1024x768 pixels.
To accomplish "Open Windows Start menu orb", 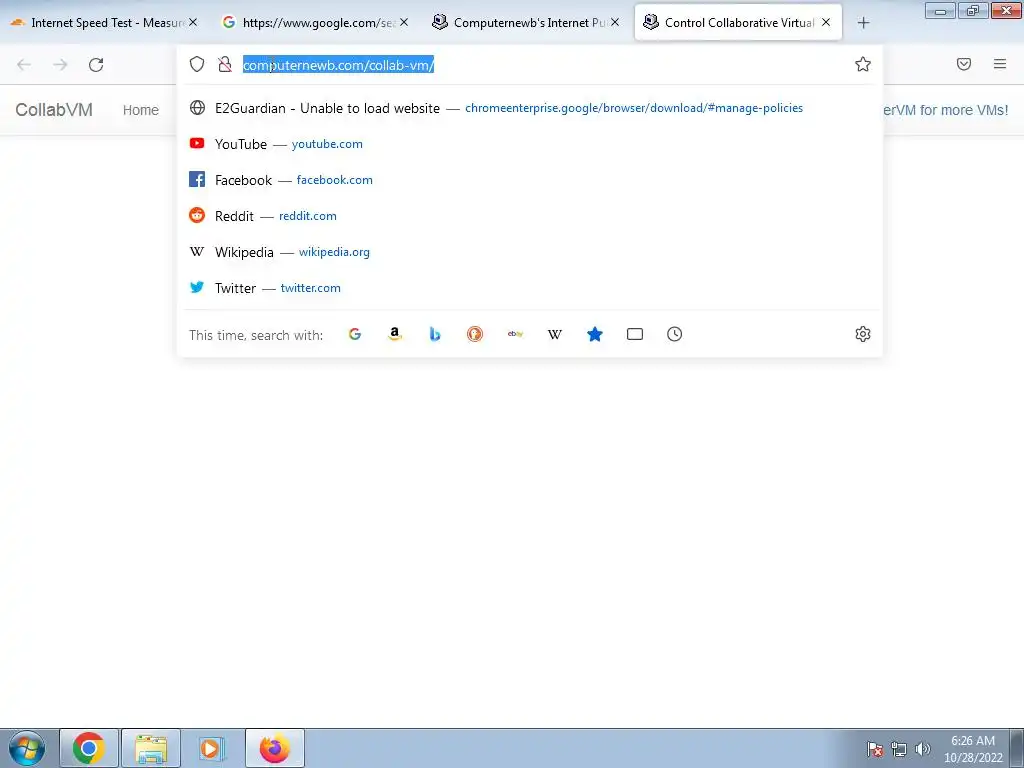I will coord(27,748).
